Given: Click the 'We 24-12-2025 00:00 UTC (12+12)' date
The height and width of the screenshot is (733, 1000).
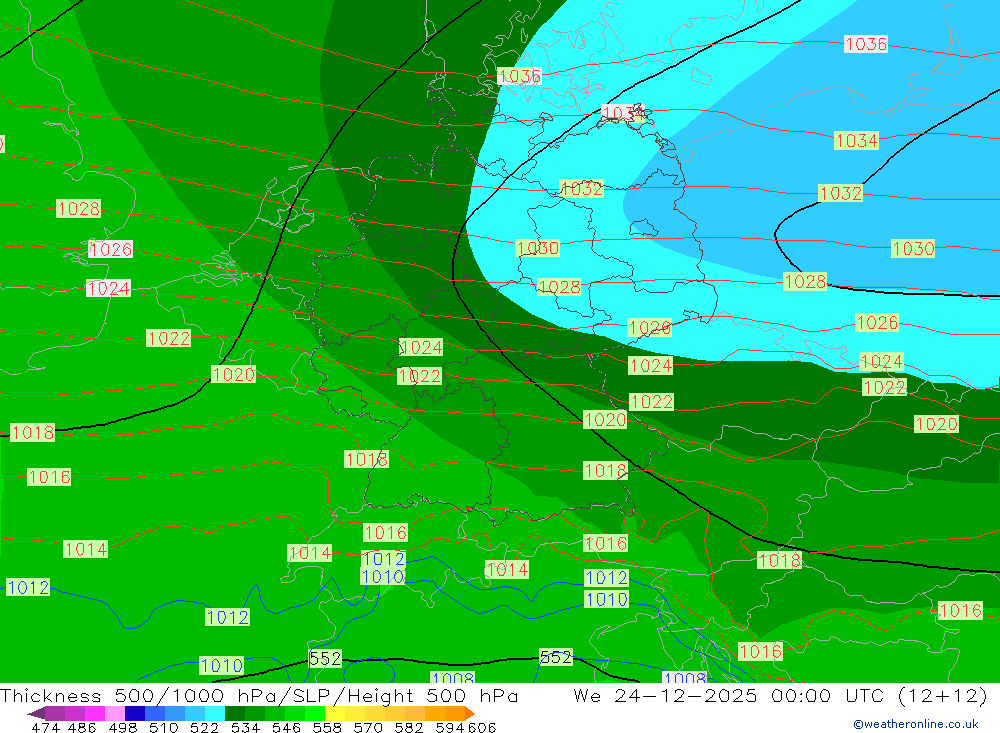Looking at the screenshot, I should [780, 695].
